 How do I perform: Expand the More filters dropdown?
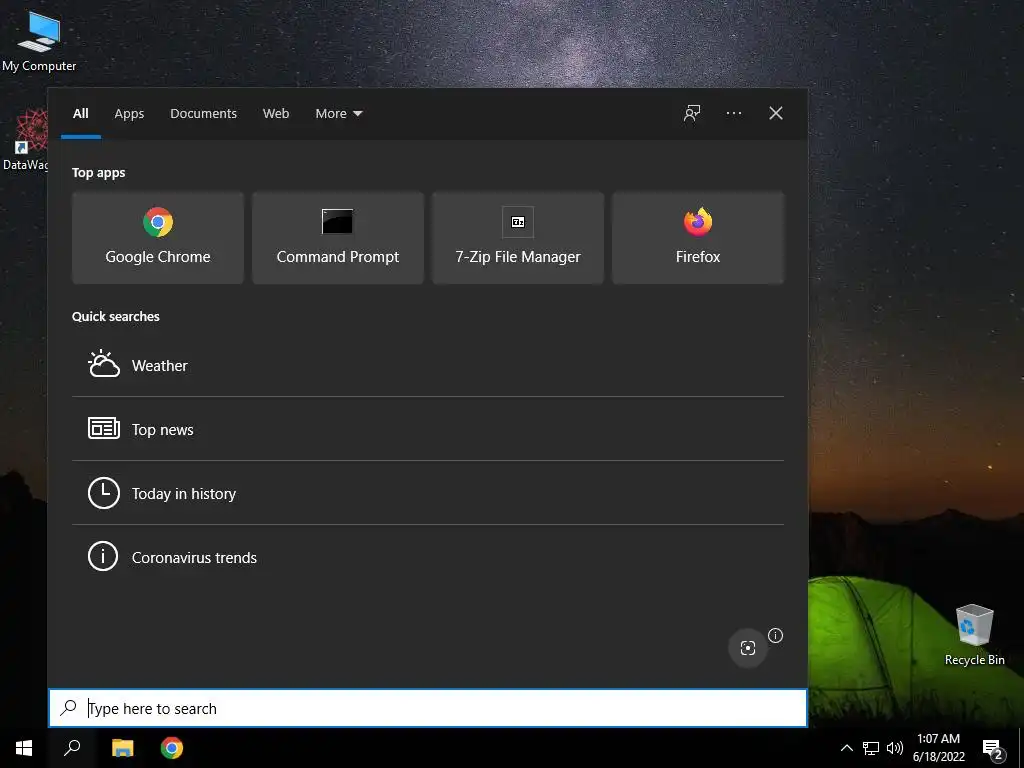[338, 114]
